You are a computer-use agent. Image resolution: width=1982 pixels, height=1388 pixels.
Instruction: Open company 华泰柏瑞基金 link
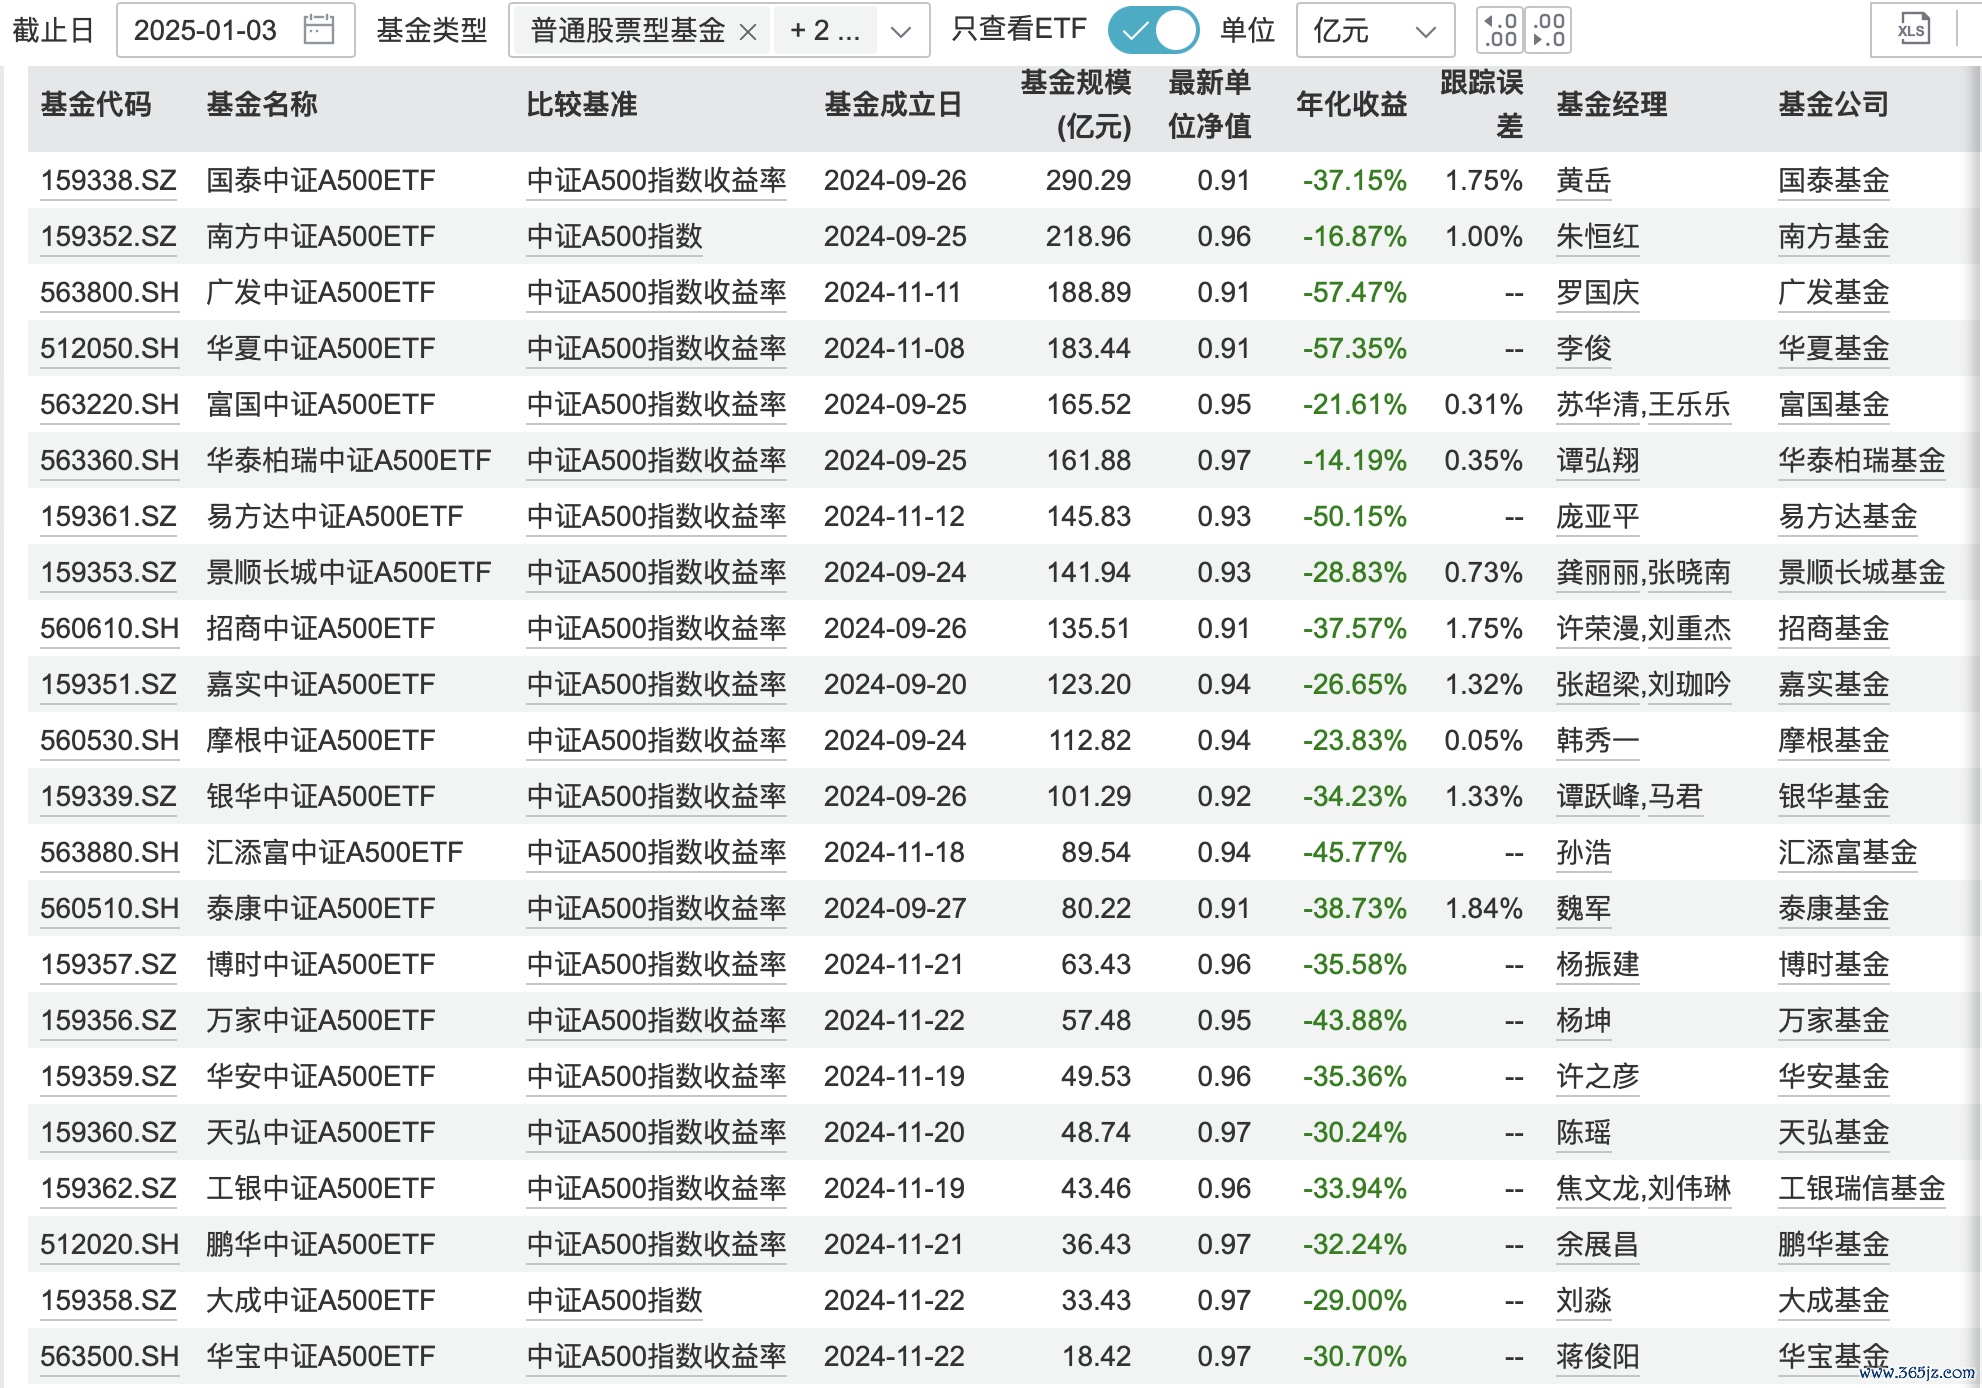coord(1862,461)
